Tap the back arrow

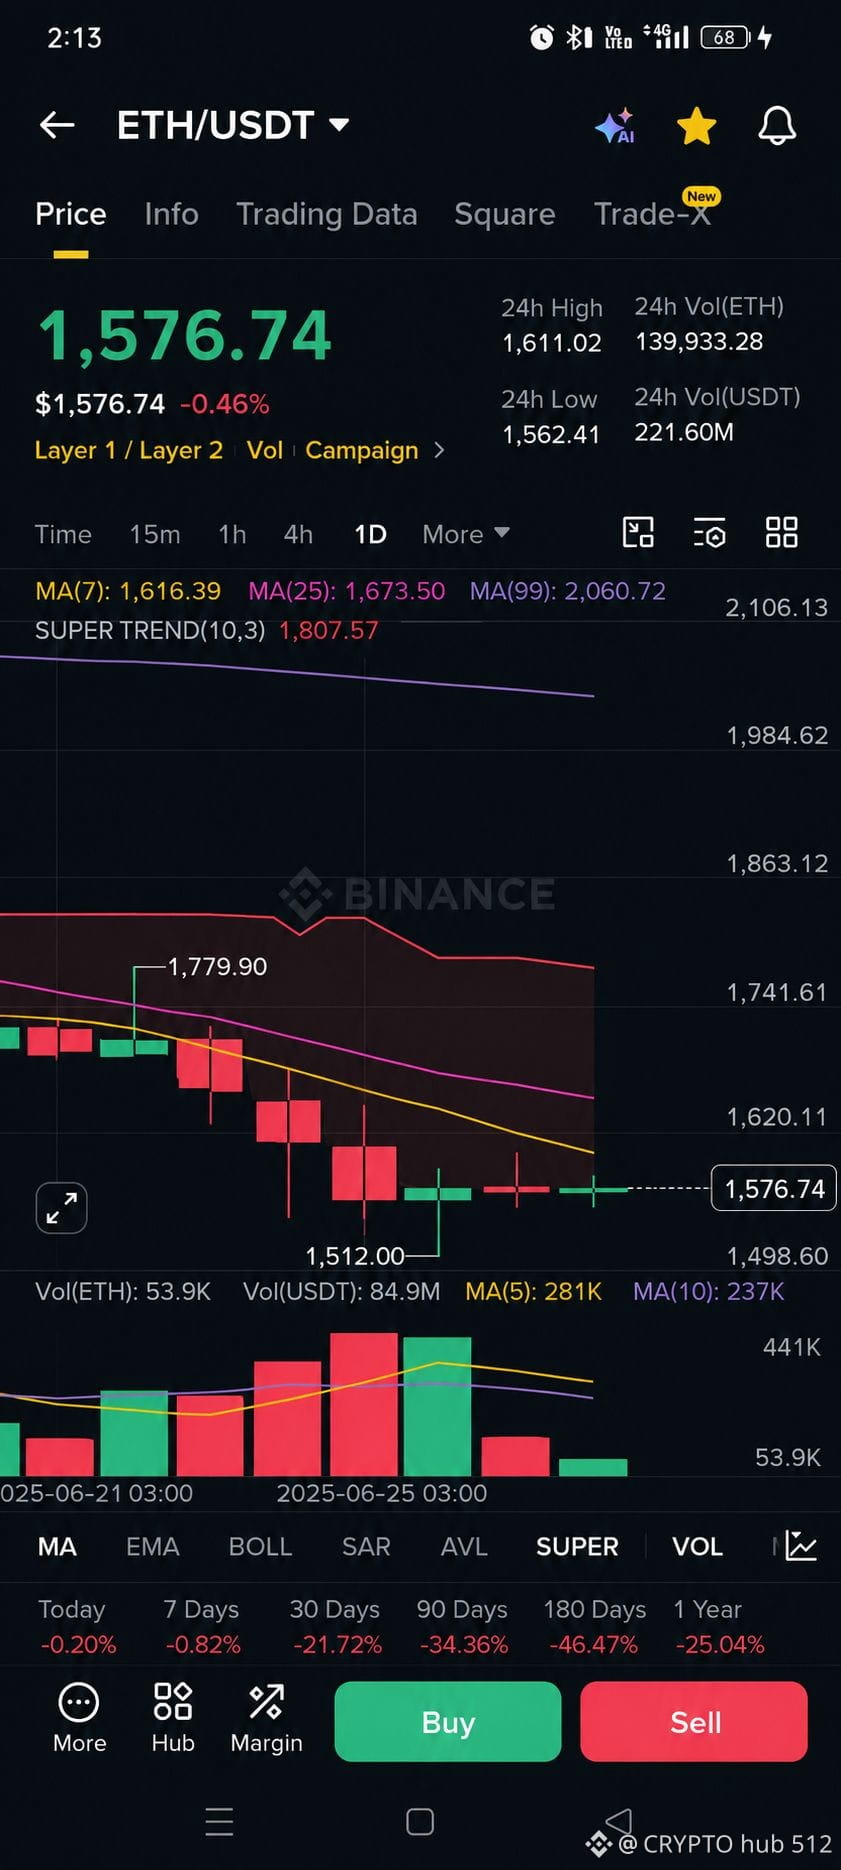coord(57,125)
